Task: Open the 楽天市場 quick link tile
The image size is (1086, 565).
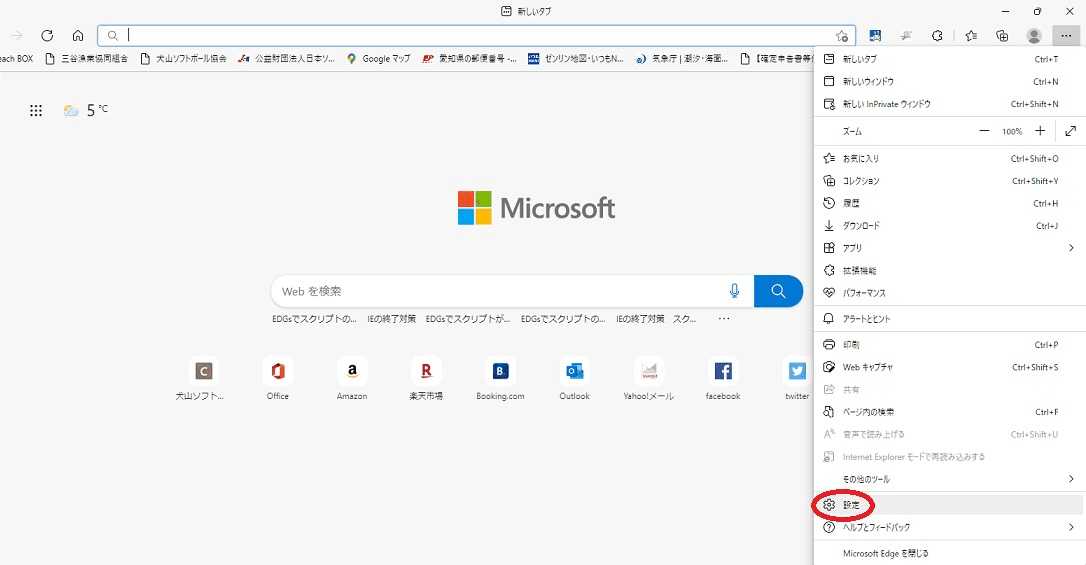Action: [426, 379]
